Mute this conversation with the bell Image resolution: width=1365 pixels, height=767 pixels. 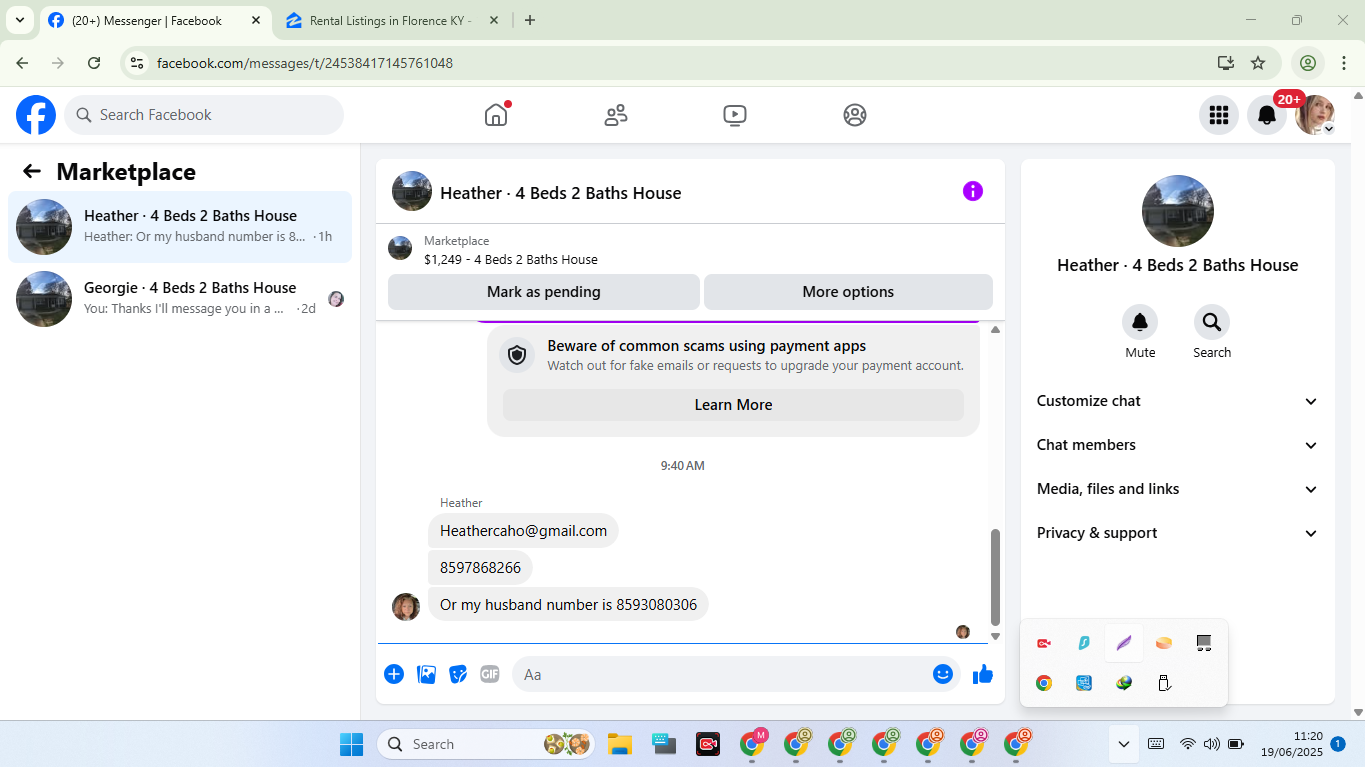[1140, 322]
